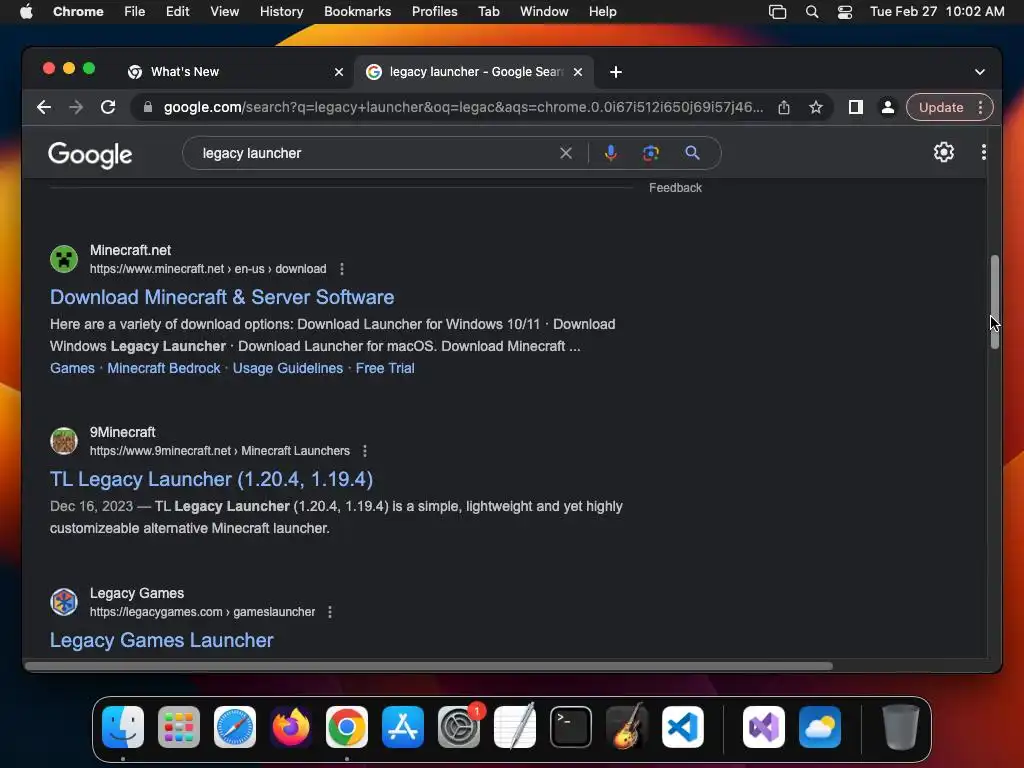The width and height of the screenshot is (1024, 768).
Task: Open the Chrome Update menu button
Action: pyautogui.click(x=950, y=107)
